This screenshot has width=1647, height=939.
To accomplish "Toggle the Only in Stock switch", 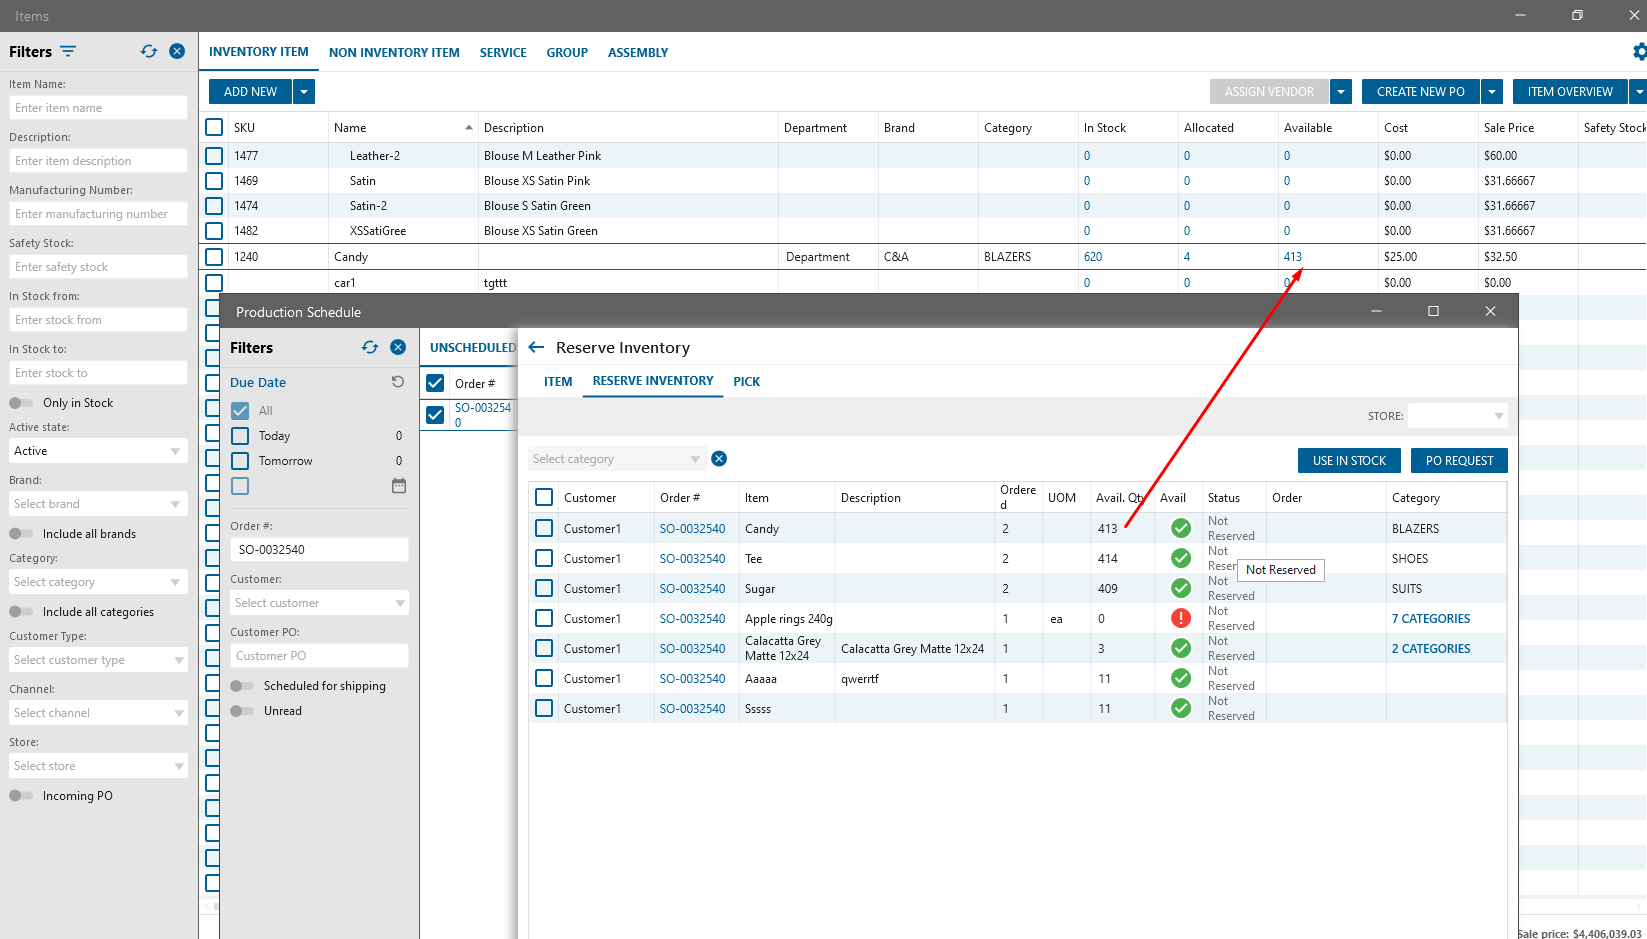I will click(21, 403).
